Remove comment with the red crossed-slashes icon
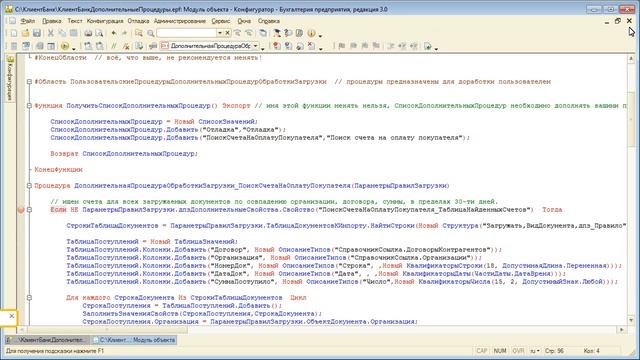 pyautogui.click(x=126, y=46)
